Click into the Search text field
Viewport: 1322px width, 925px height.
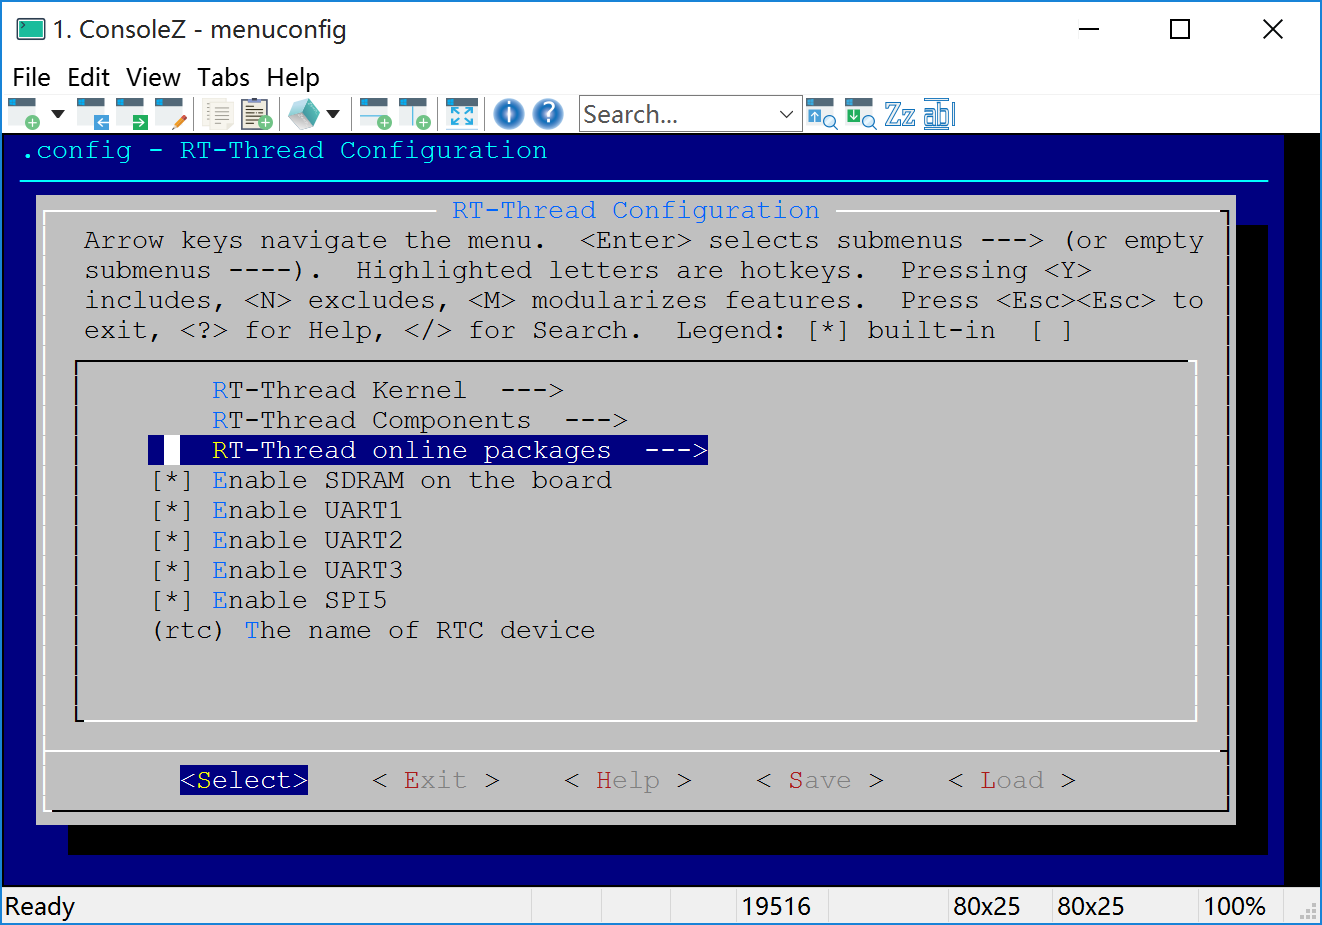[x=675, y=114]
